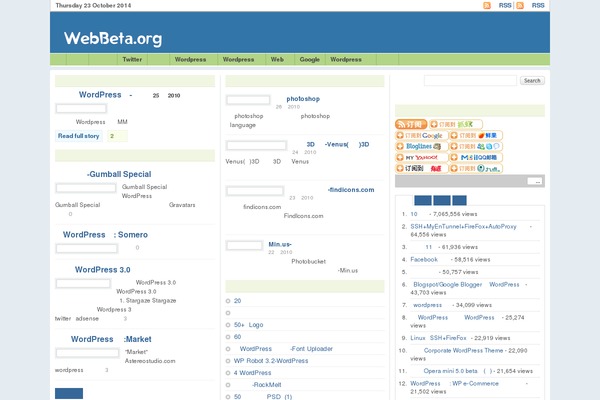Open the WordPress 3.0 post title
Image resolution: width=600 pixels, height=400 pixels.
click(x=103, y=269)
